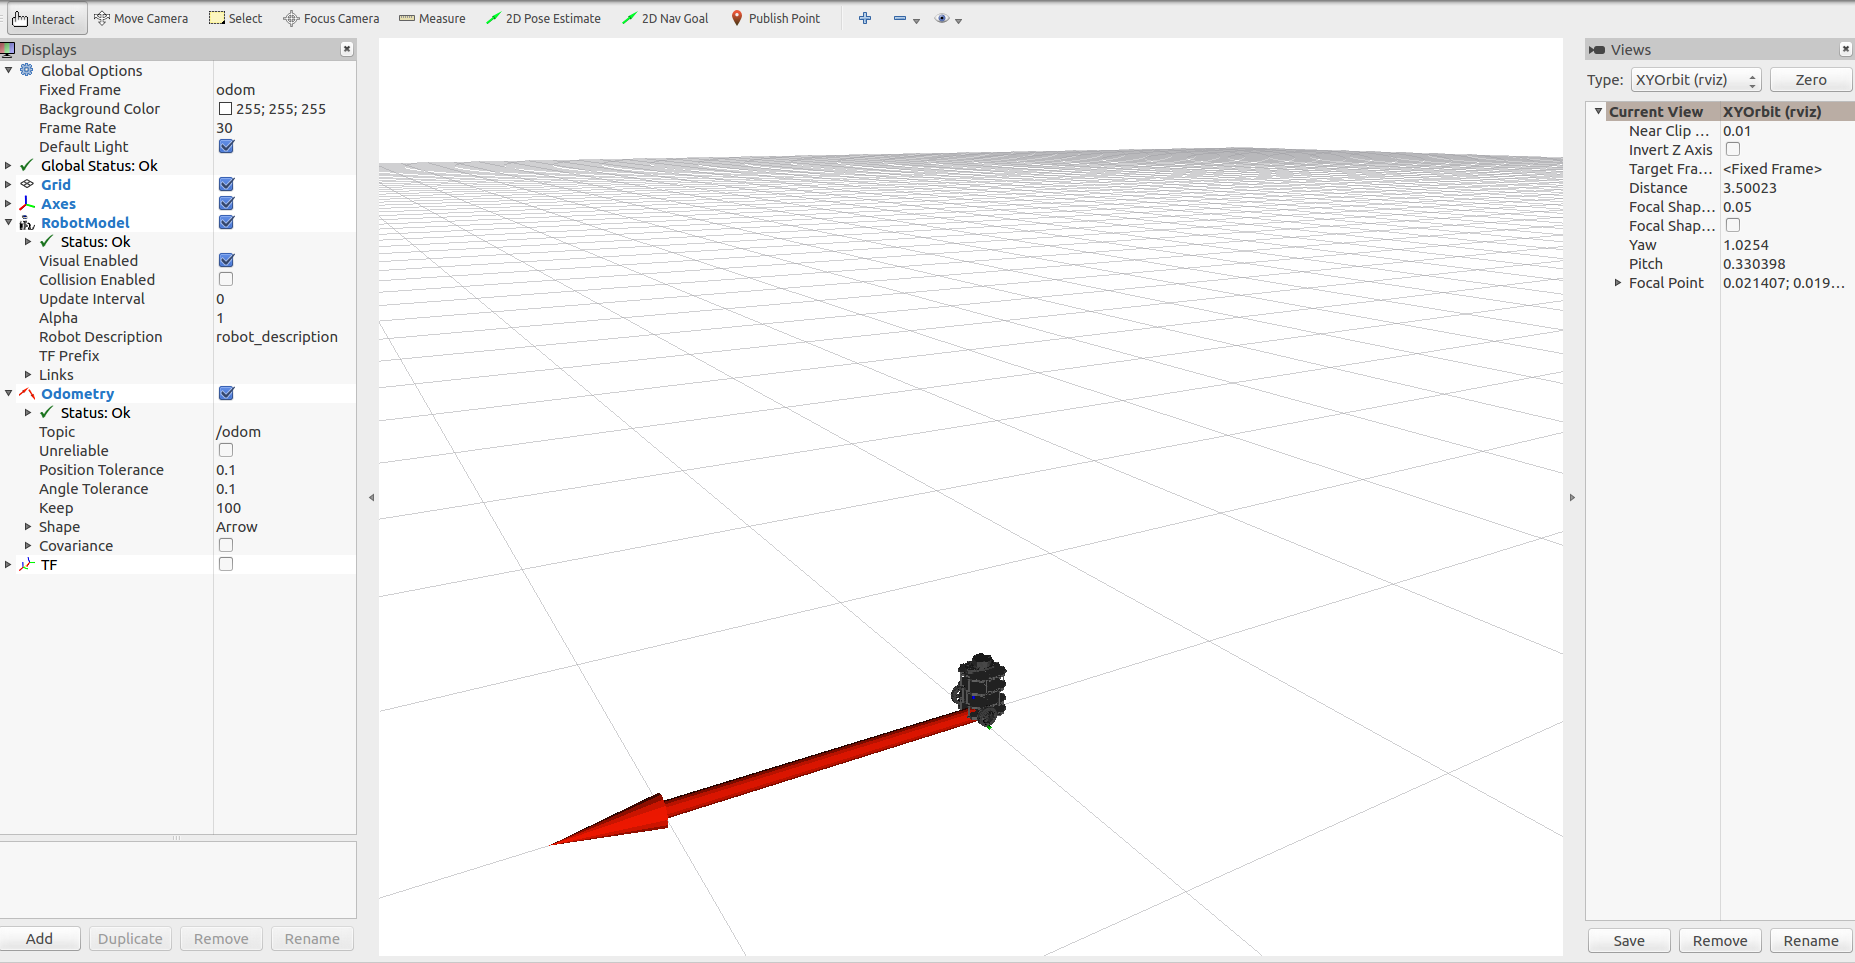This screenshot has height=963, width=1855.
Task: Collapse the RobotModel node
Action: [x=9, y=222]
